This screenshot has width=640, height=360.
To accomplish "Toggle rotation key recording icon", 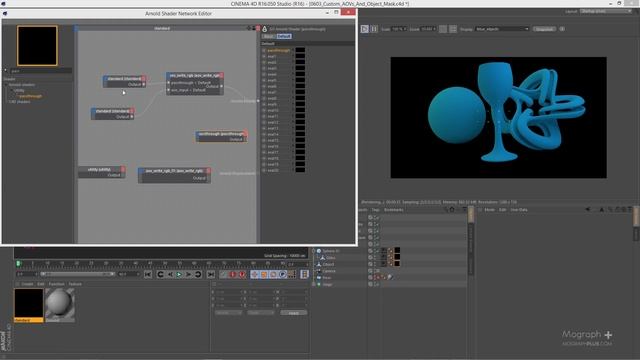I will [x=273, y=274].
